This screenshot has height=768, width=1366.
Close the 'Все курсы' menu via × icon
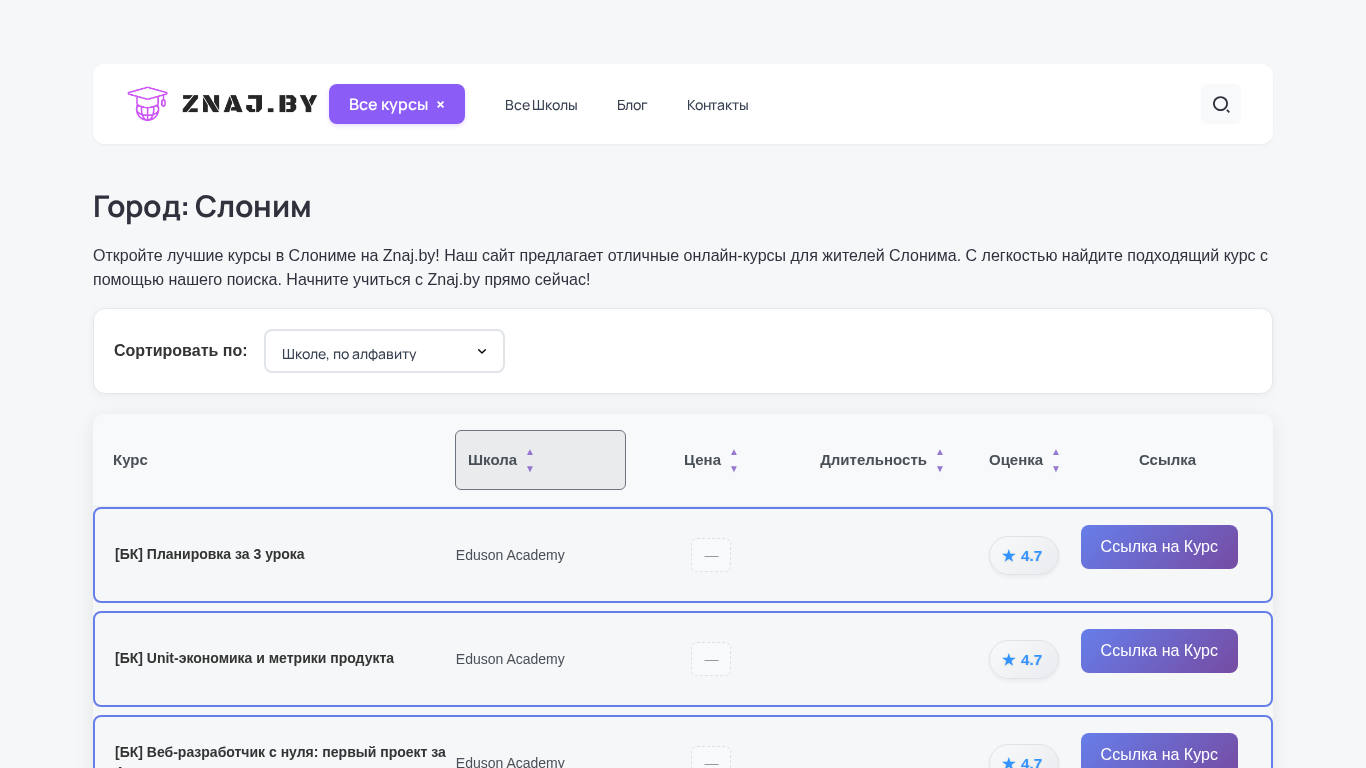[x=440, y=104]
